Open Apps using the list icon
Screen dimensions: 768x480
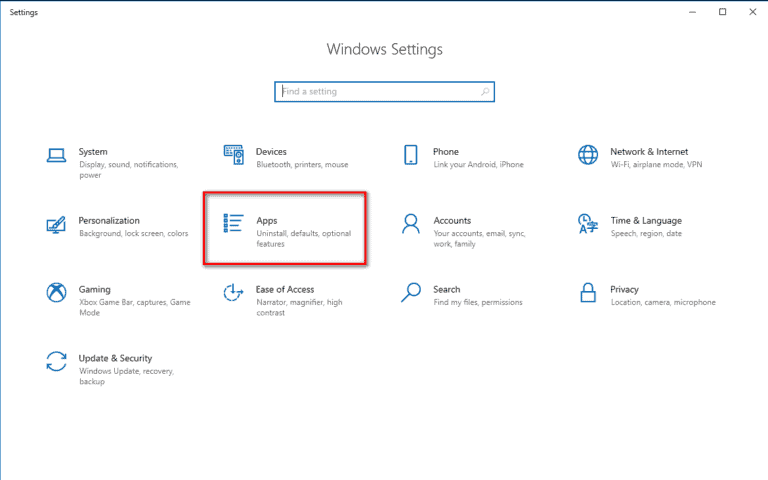coord(234,223)
